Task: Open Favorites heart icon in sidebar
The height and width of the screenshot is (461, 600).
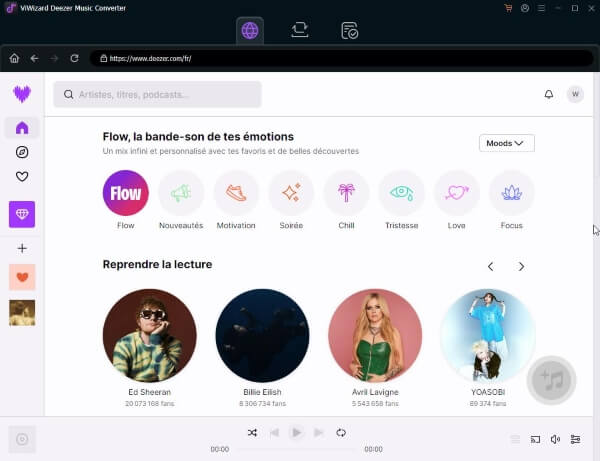Action: coord(22,177)
